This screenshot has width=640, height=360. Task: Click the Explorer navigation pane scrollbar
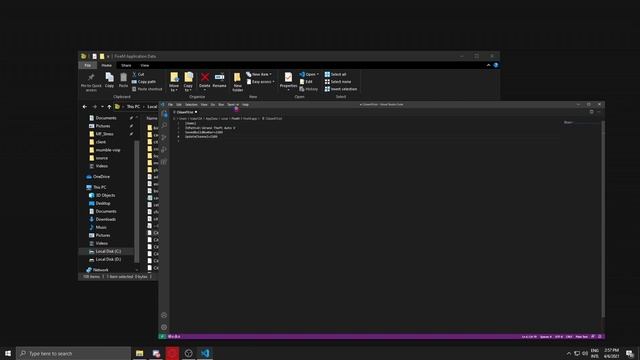tap(136, 202)
